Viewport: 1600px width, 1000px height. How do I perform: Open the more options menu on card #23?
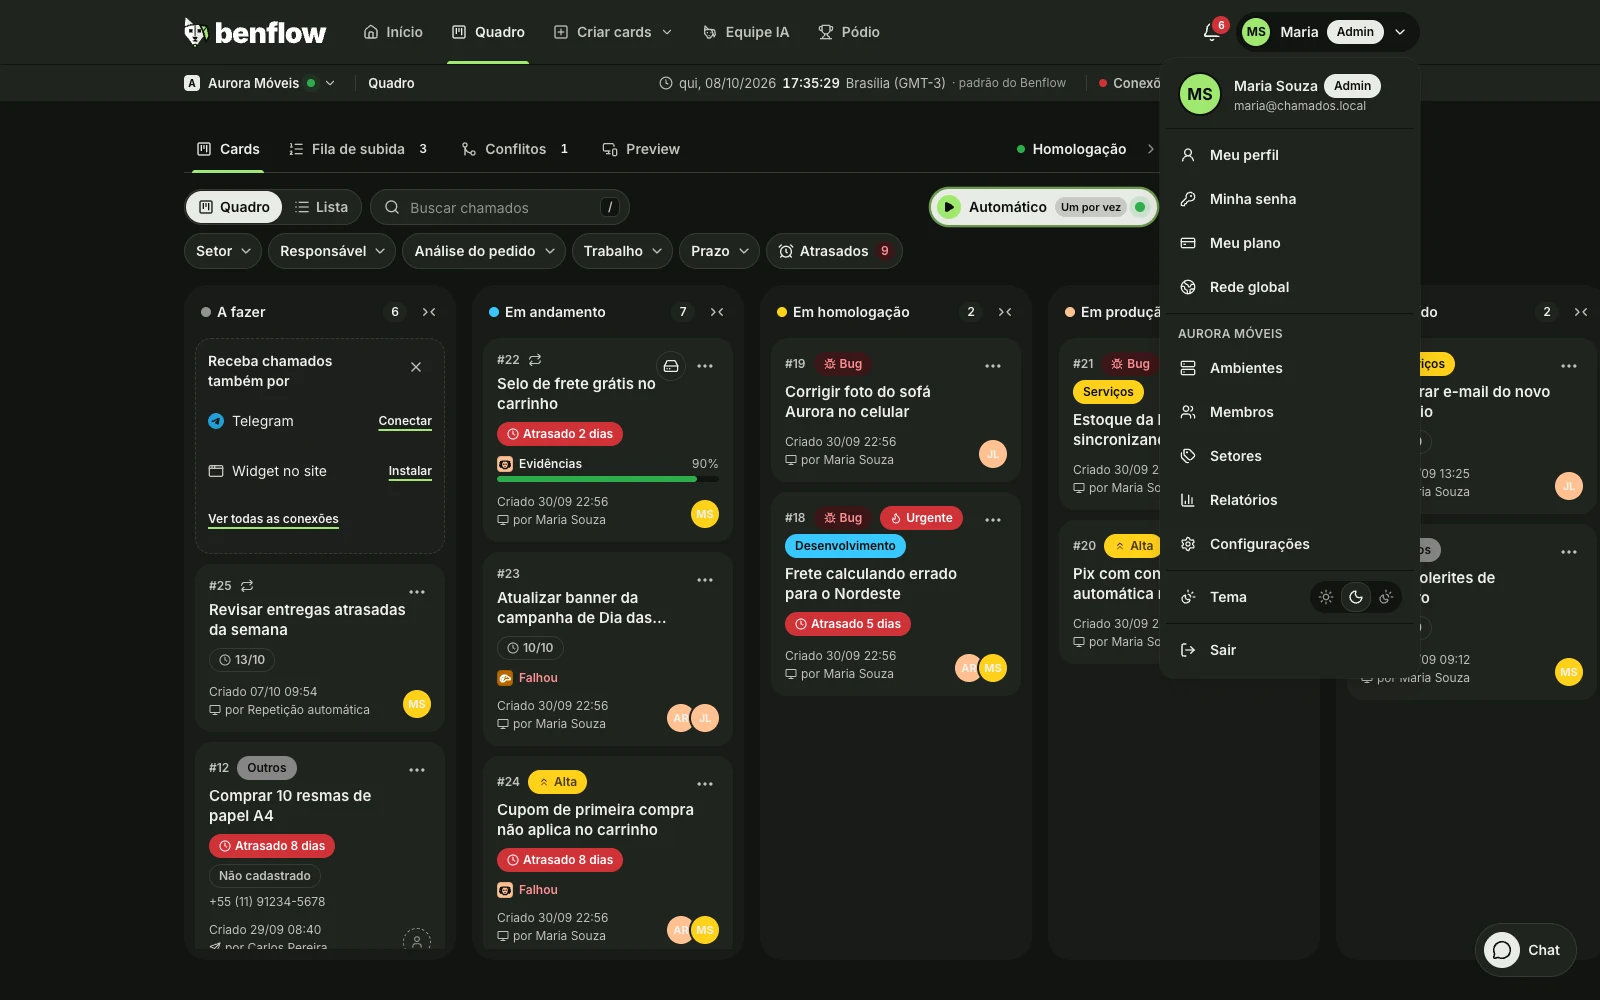705,580
